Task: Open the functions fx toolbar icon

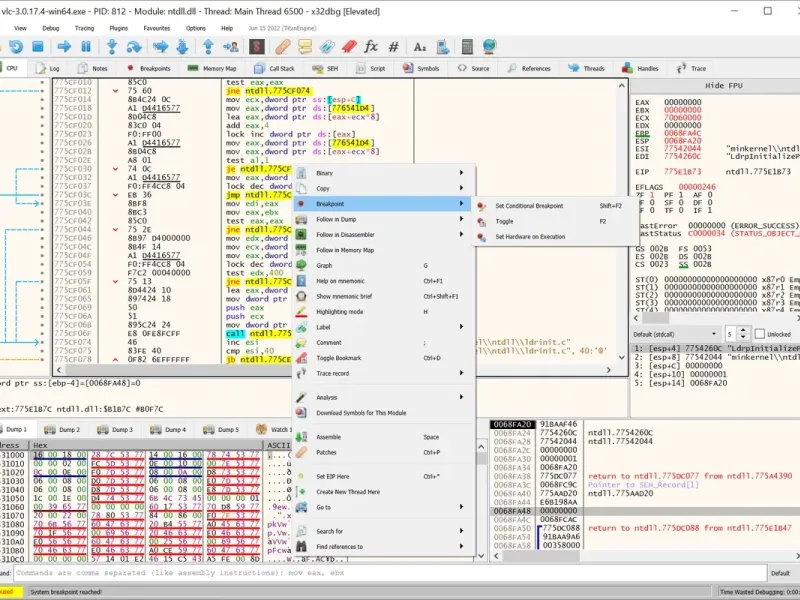Action: tap(371, 47)
